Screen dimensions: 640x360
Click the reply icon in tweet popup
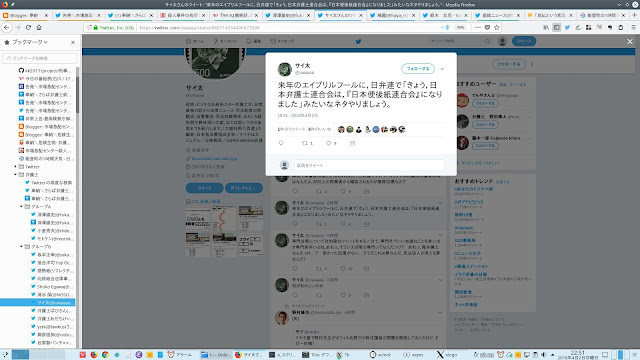click(x=281, y=143)
